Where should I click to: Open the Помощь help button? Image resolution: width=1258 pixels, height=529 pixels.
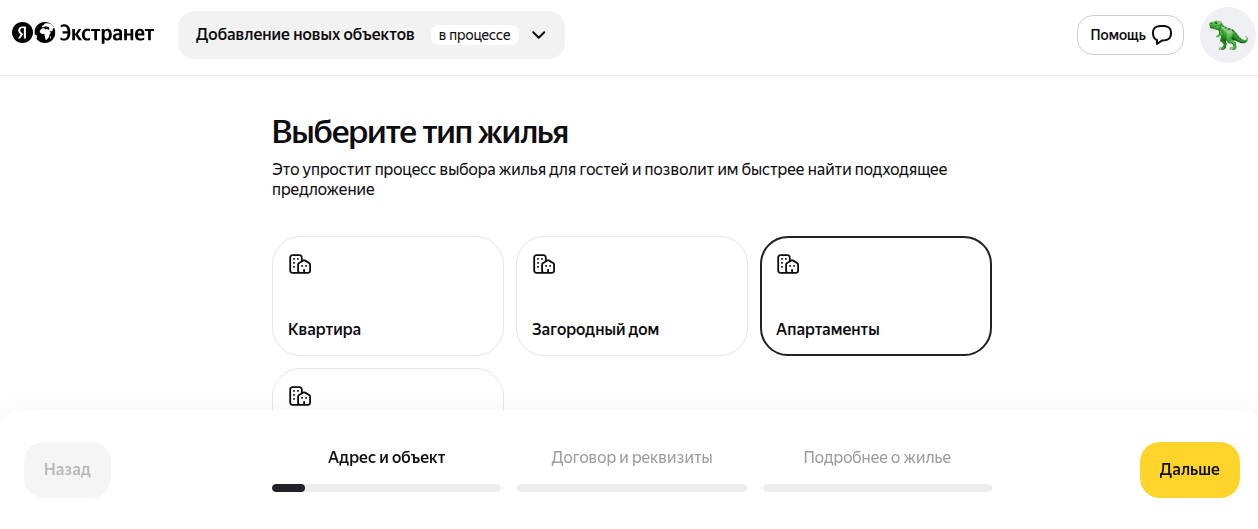(1129, 35)
